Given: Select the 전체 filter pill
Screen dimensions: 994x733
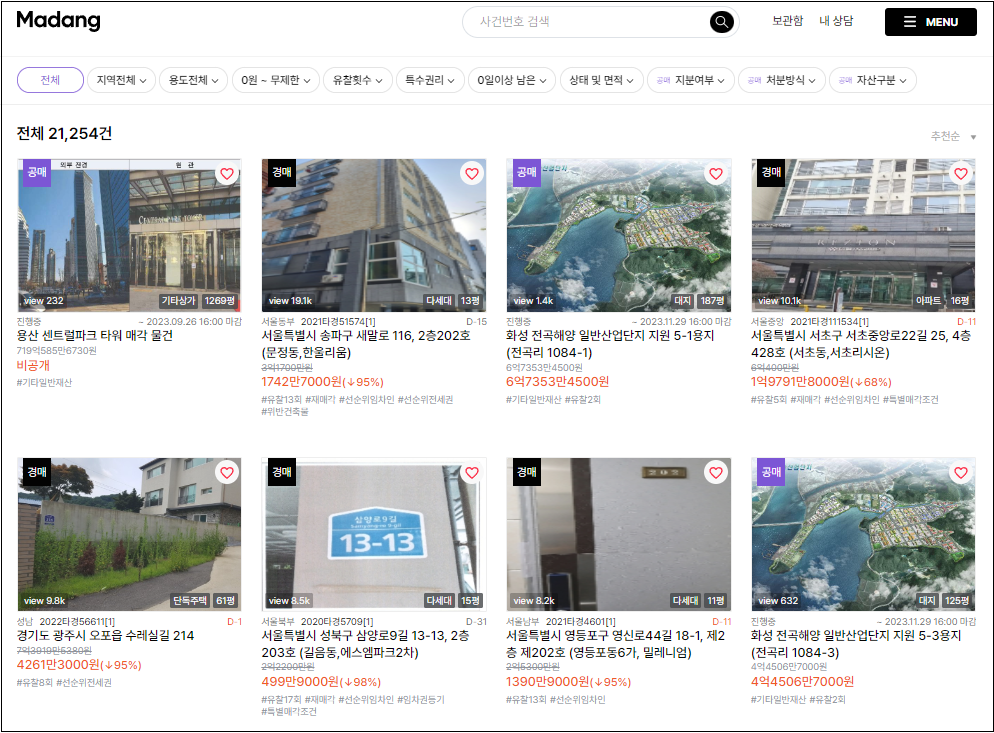Looking at the screenshot, I should pos(50,80).
